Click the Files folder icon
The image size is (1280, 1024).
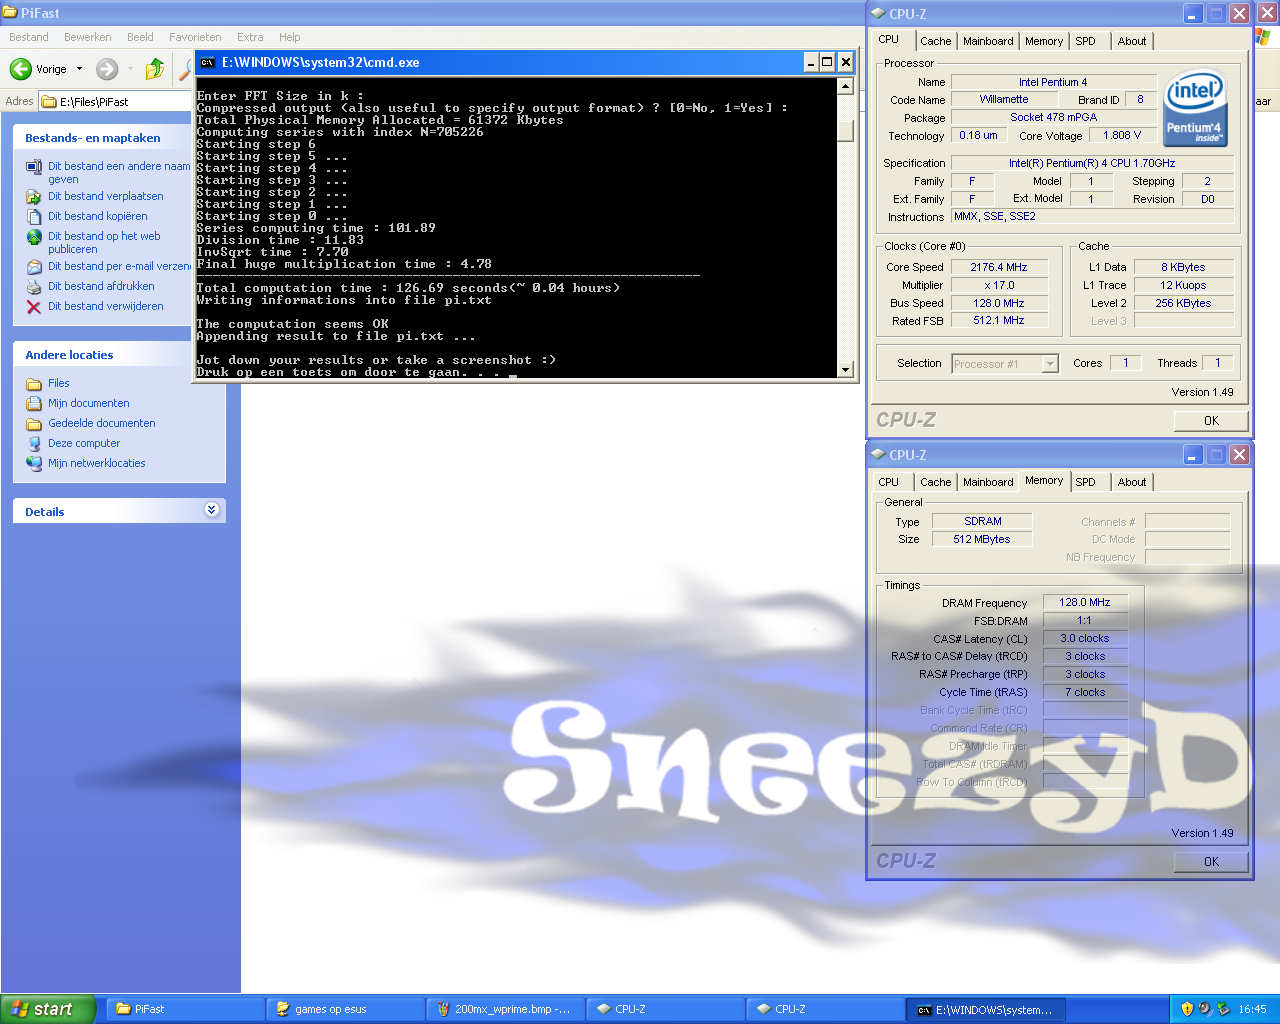[x=34, y=384]
